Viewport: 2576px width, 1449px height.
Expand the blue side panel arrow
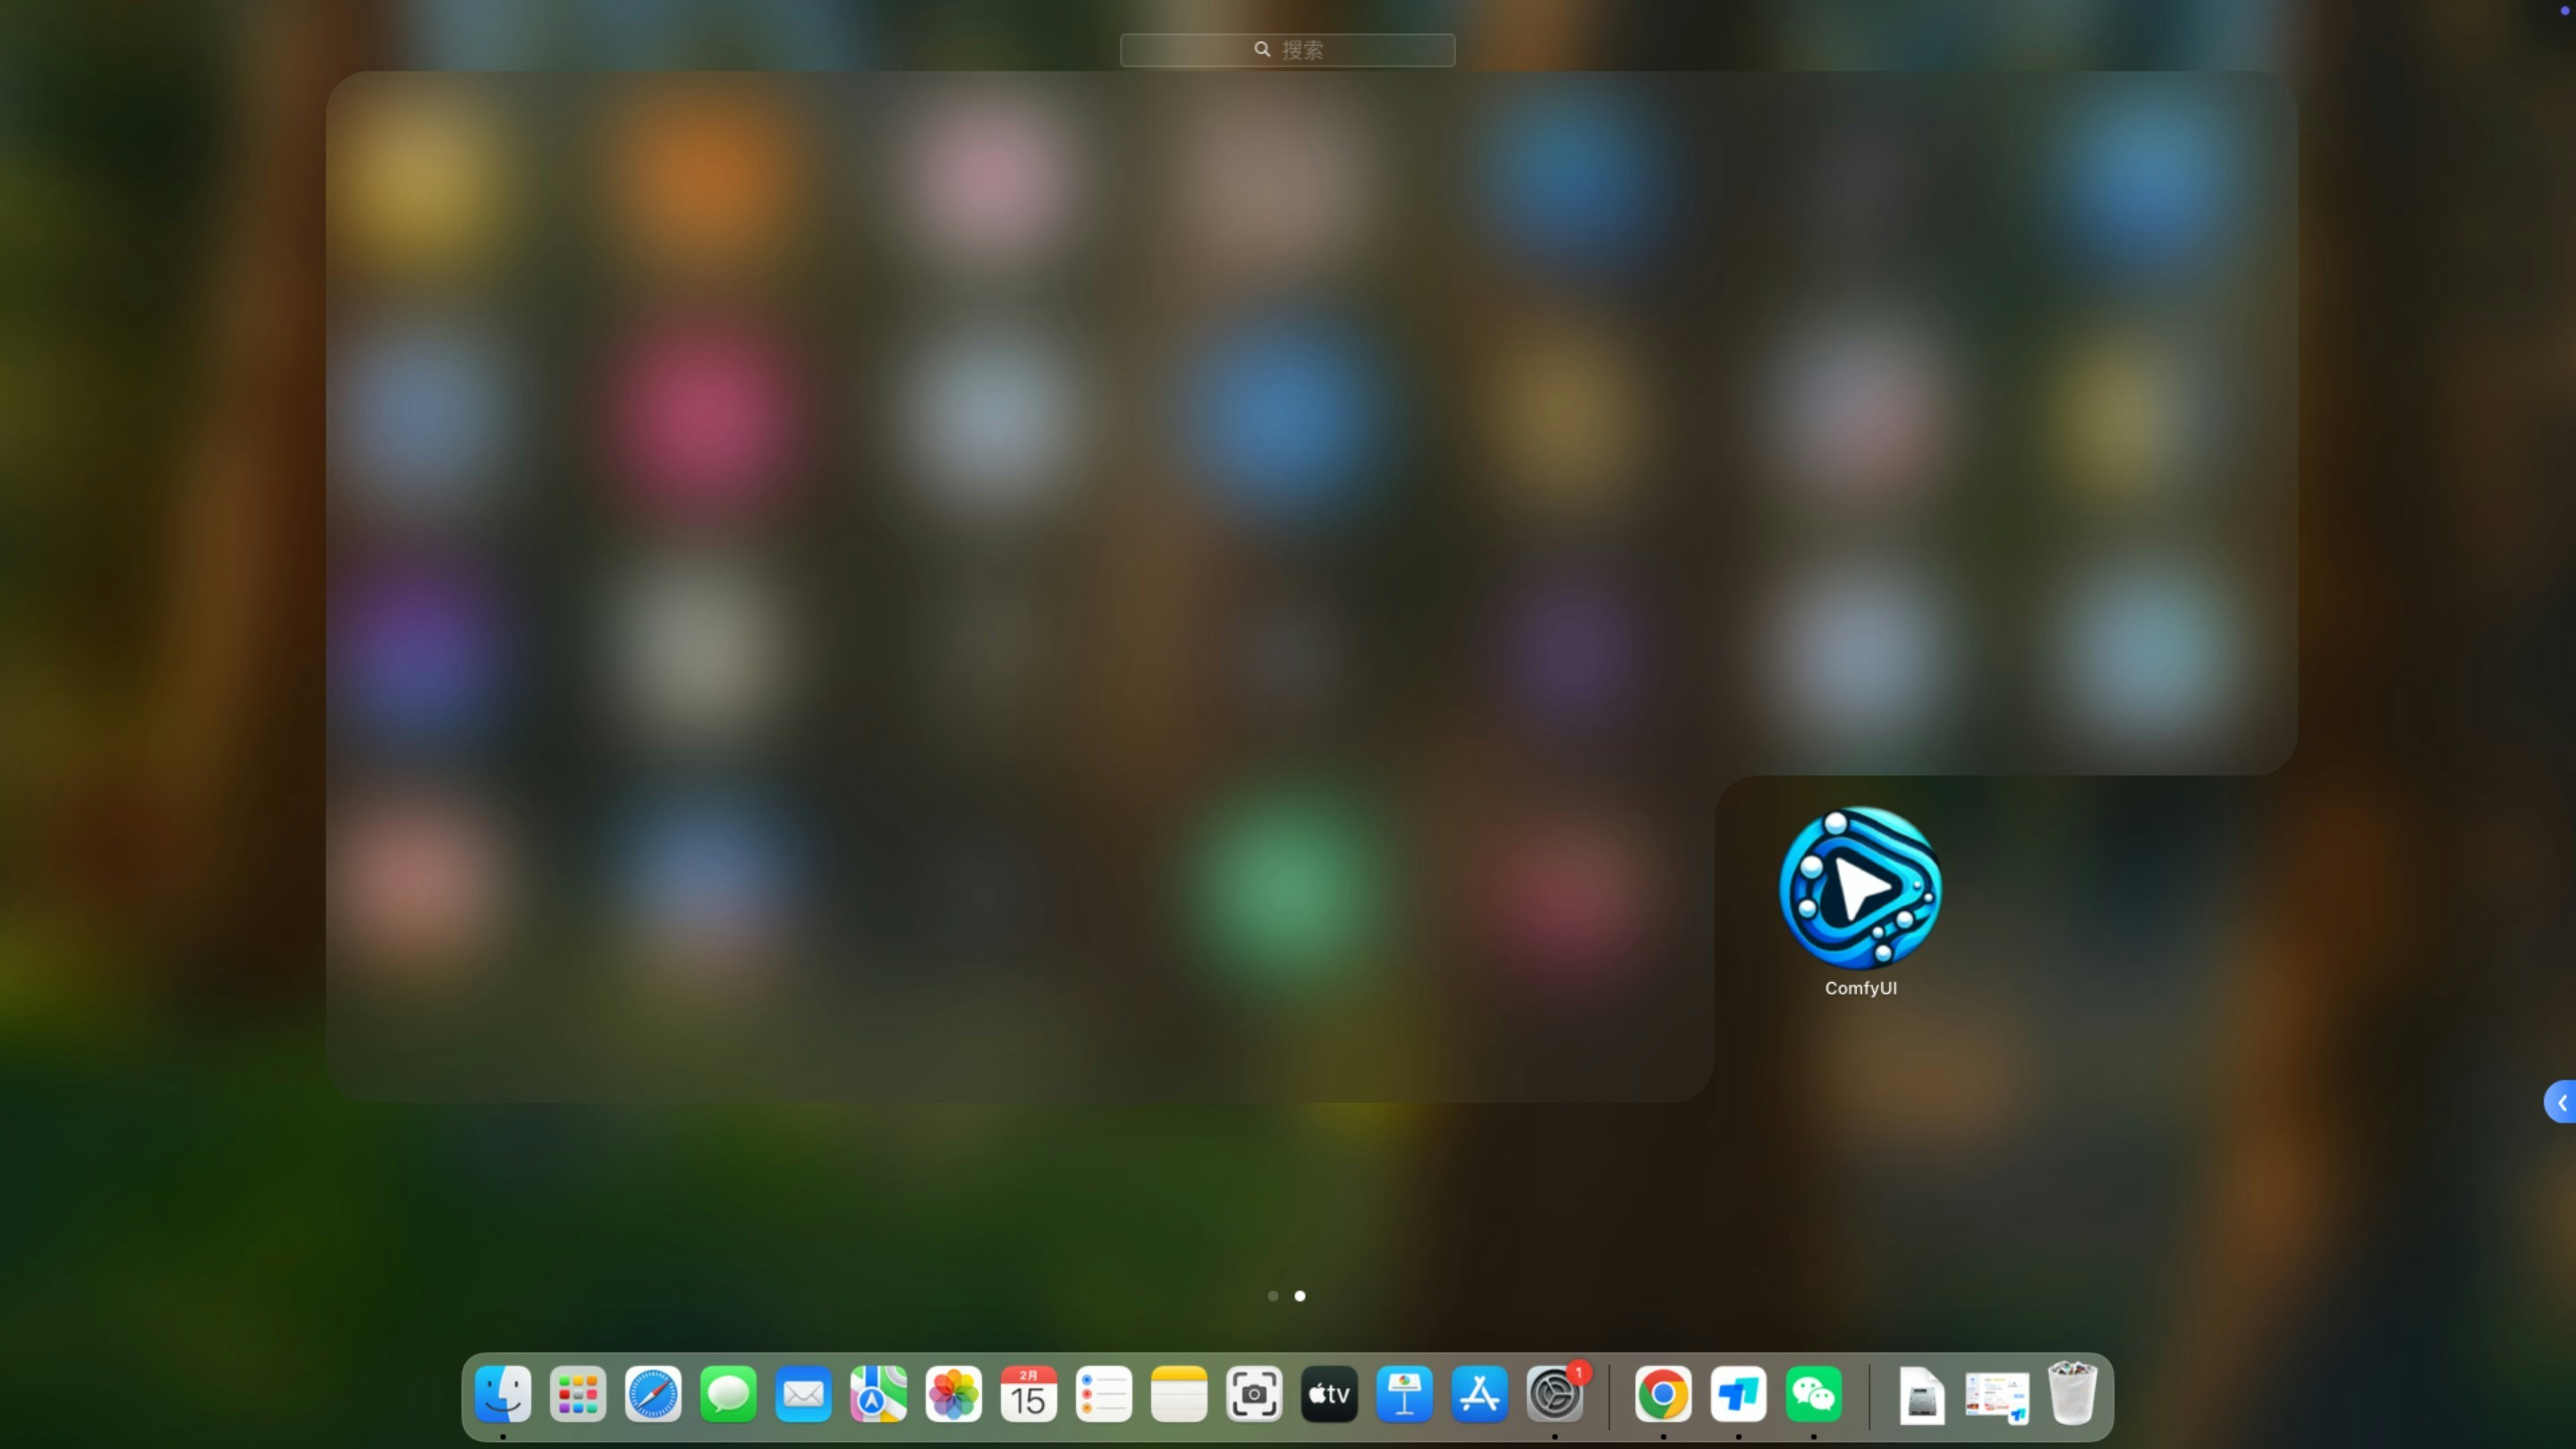pyautogui.click(x=2561, y=1102)
